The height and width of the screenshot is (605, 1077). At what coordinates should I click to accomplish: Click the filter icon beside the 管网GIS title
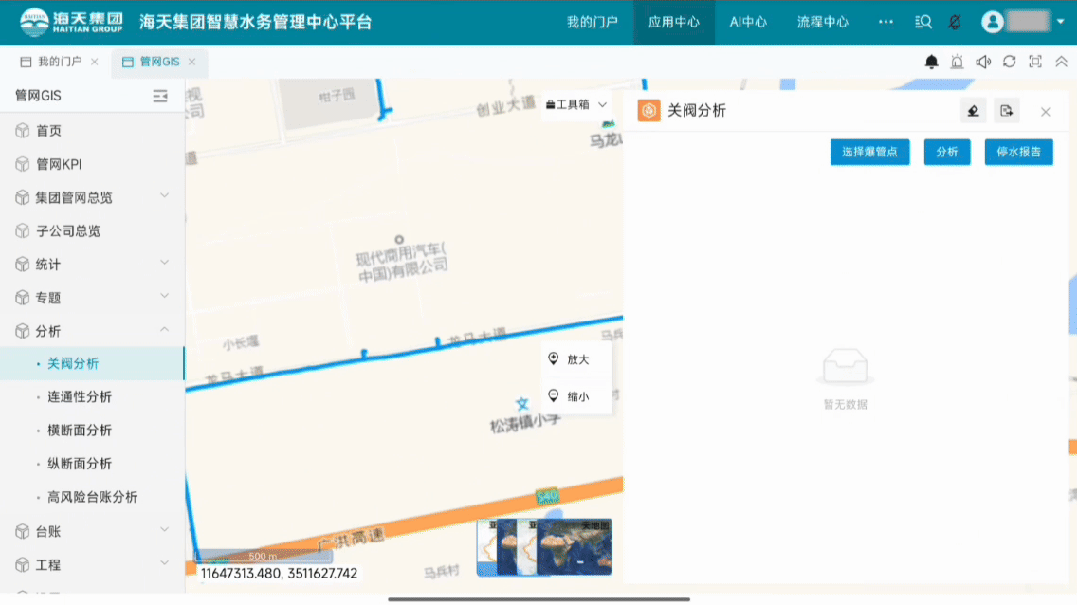[160, 95]
